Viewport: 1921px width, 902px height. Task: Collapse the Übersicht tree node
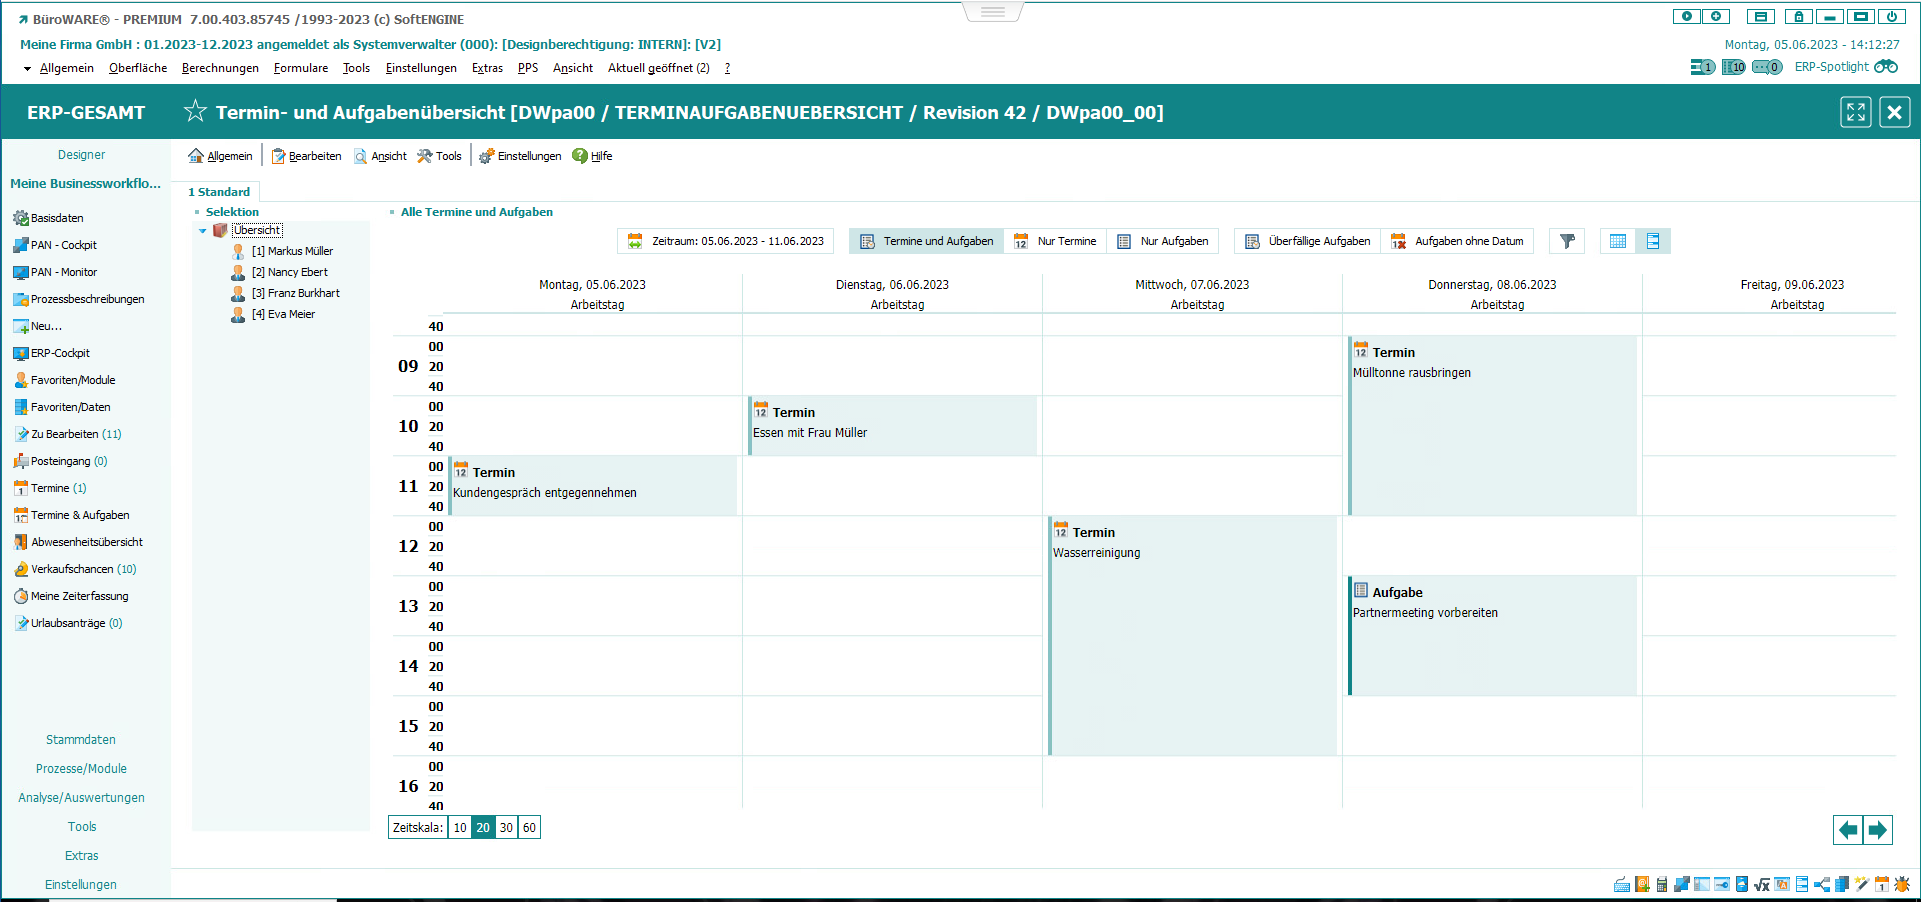[x=203, y=231]
